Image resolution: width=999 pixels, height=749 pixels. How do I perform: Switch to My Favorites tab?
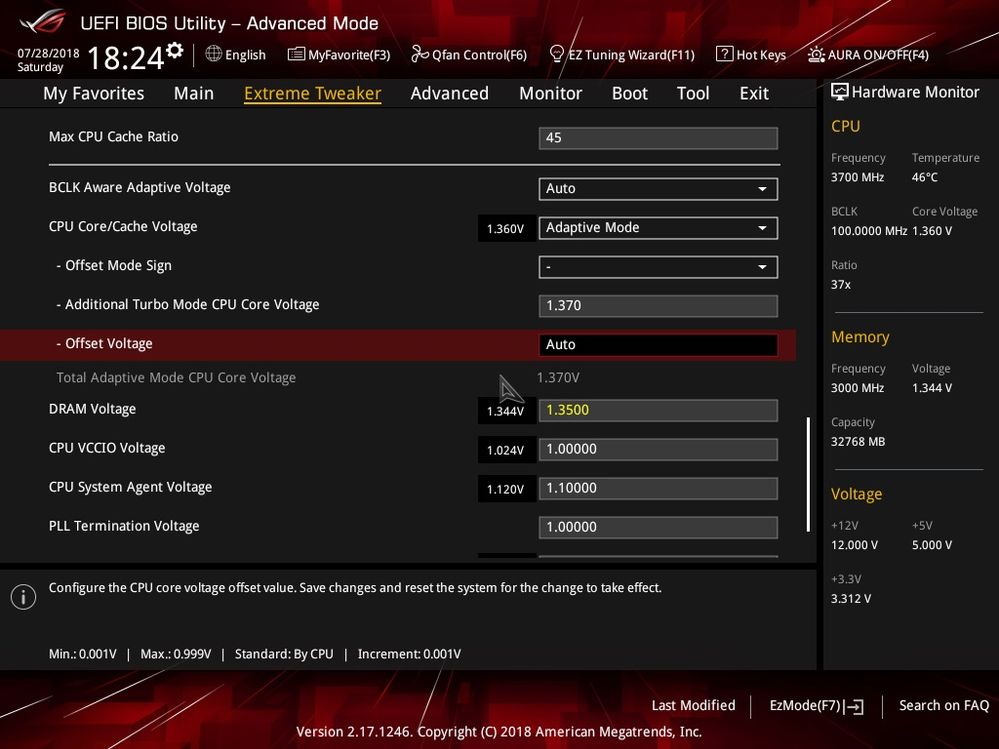(x=94, y=94)
